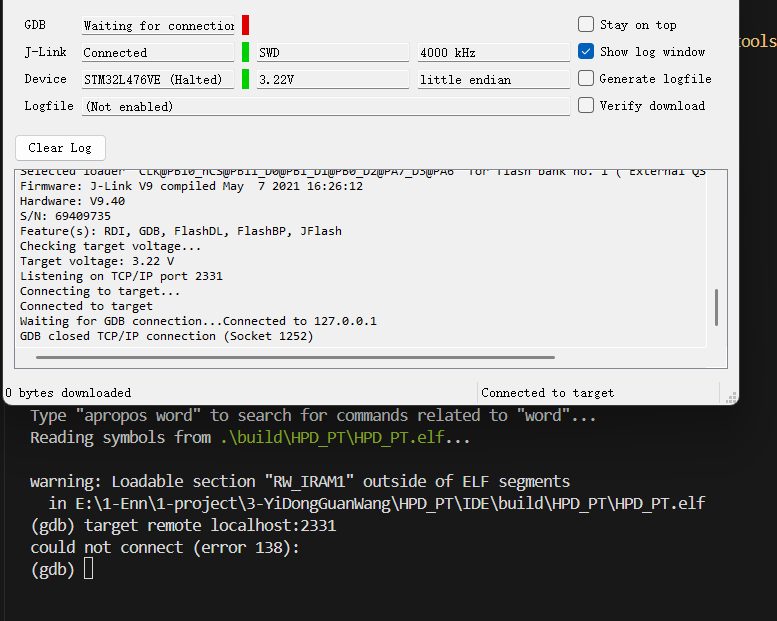Click the Logfile (Not enabled) field
777x621 pixels.
(325, 106)
